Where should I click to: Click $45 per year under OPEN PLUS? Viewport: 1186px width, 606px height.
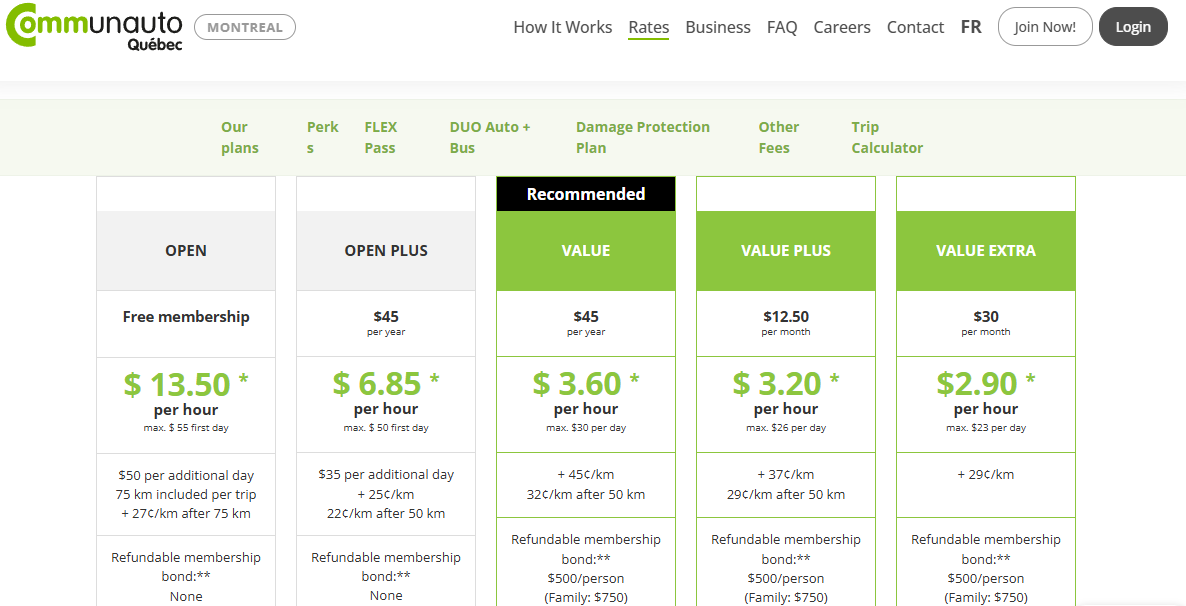386,322
